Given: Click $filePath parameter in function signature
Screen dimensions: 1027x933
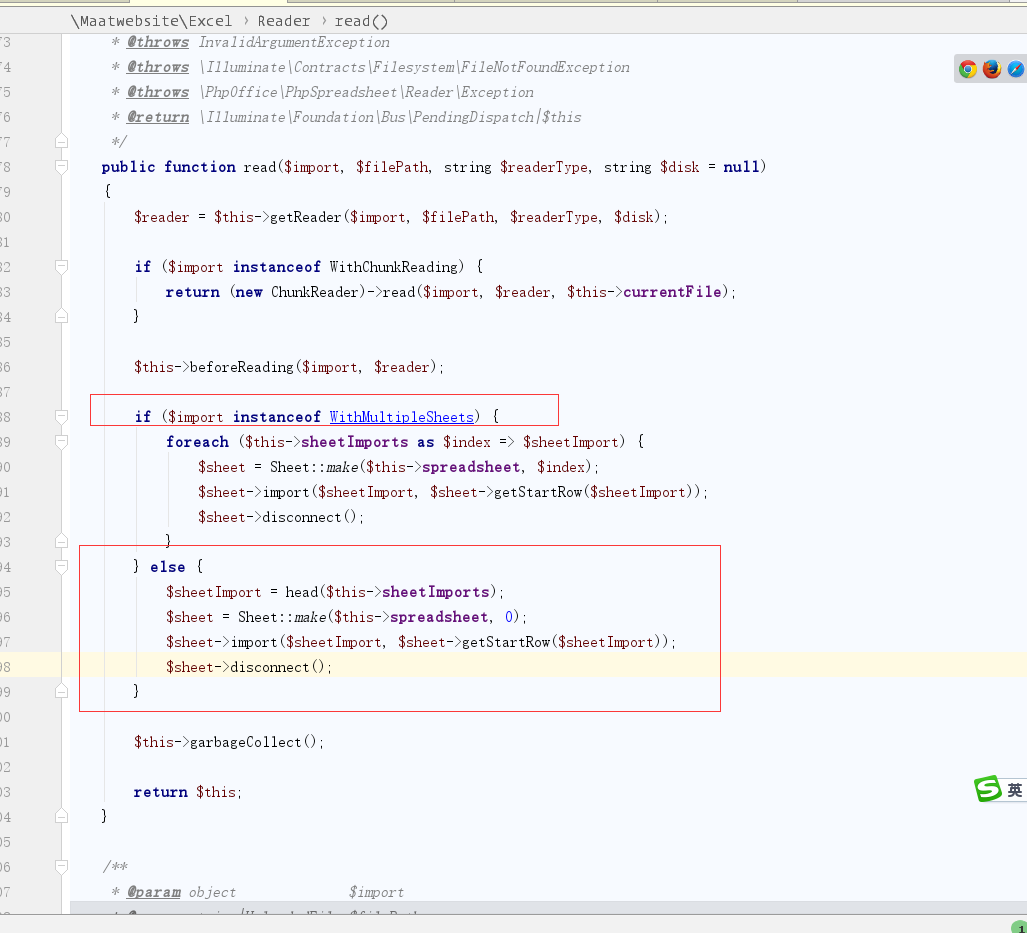Looking at the screenshot, I should [392, 166].
